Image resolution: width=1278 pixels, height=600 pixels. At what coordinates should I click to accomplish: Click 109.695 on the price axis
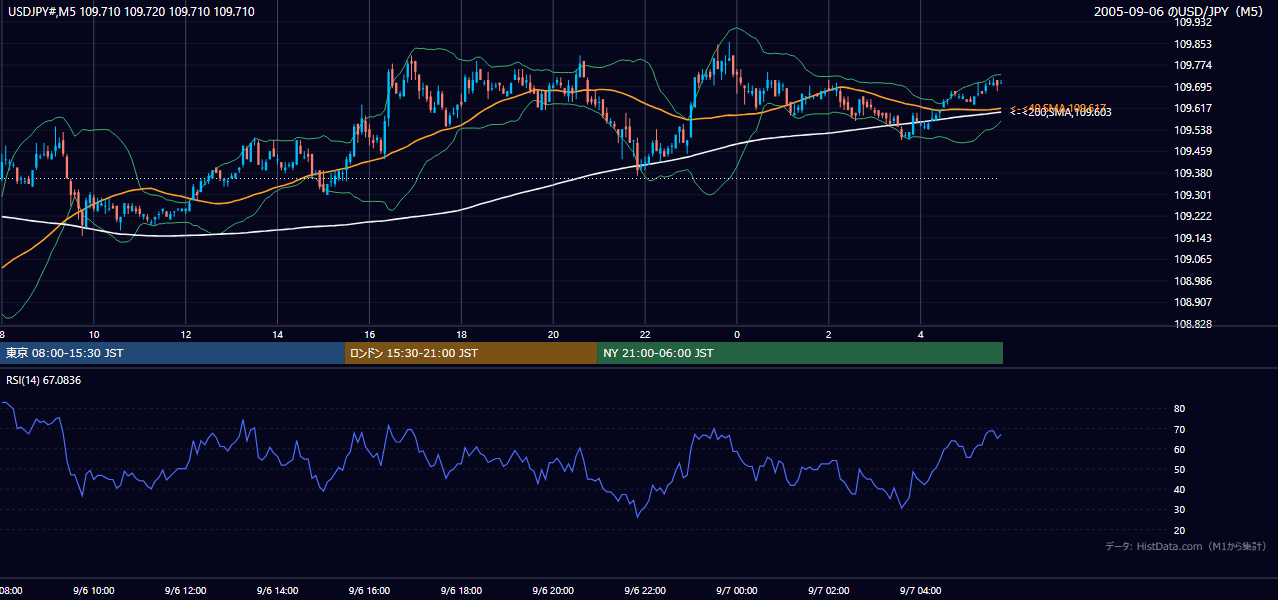(1192, 87)
